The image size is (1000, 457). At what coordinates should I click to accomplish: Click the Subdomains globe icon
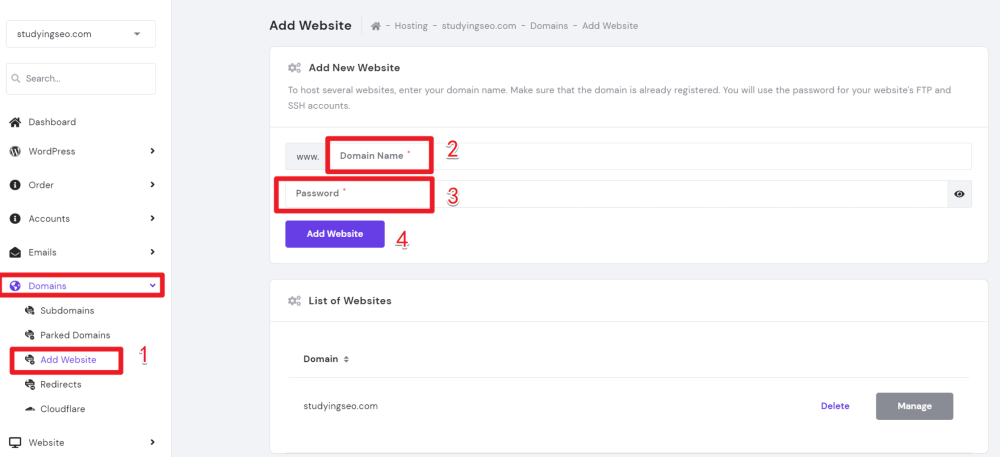point(29,311)
